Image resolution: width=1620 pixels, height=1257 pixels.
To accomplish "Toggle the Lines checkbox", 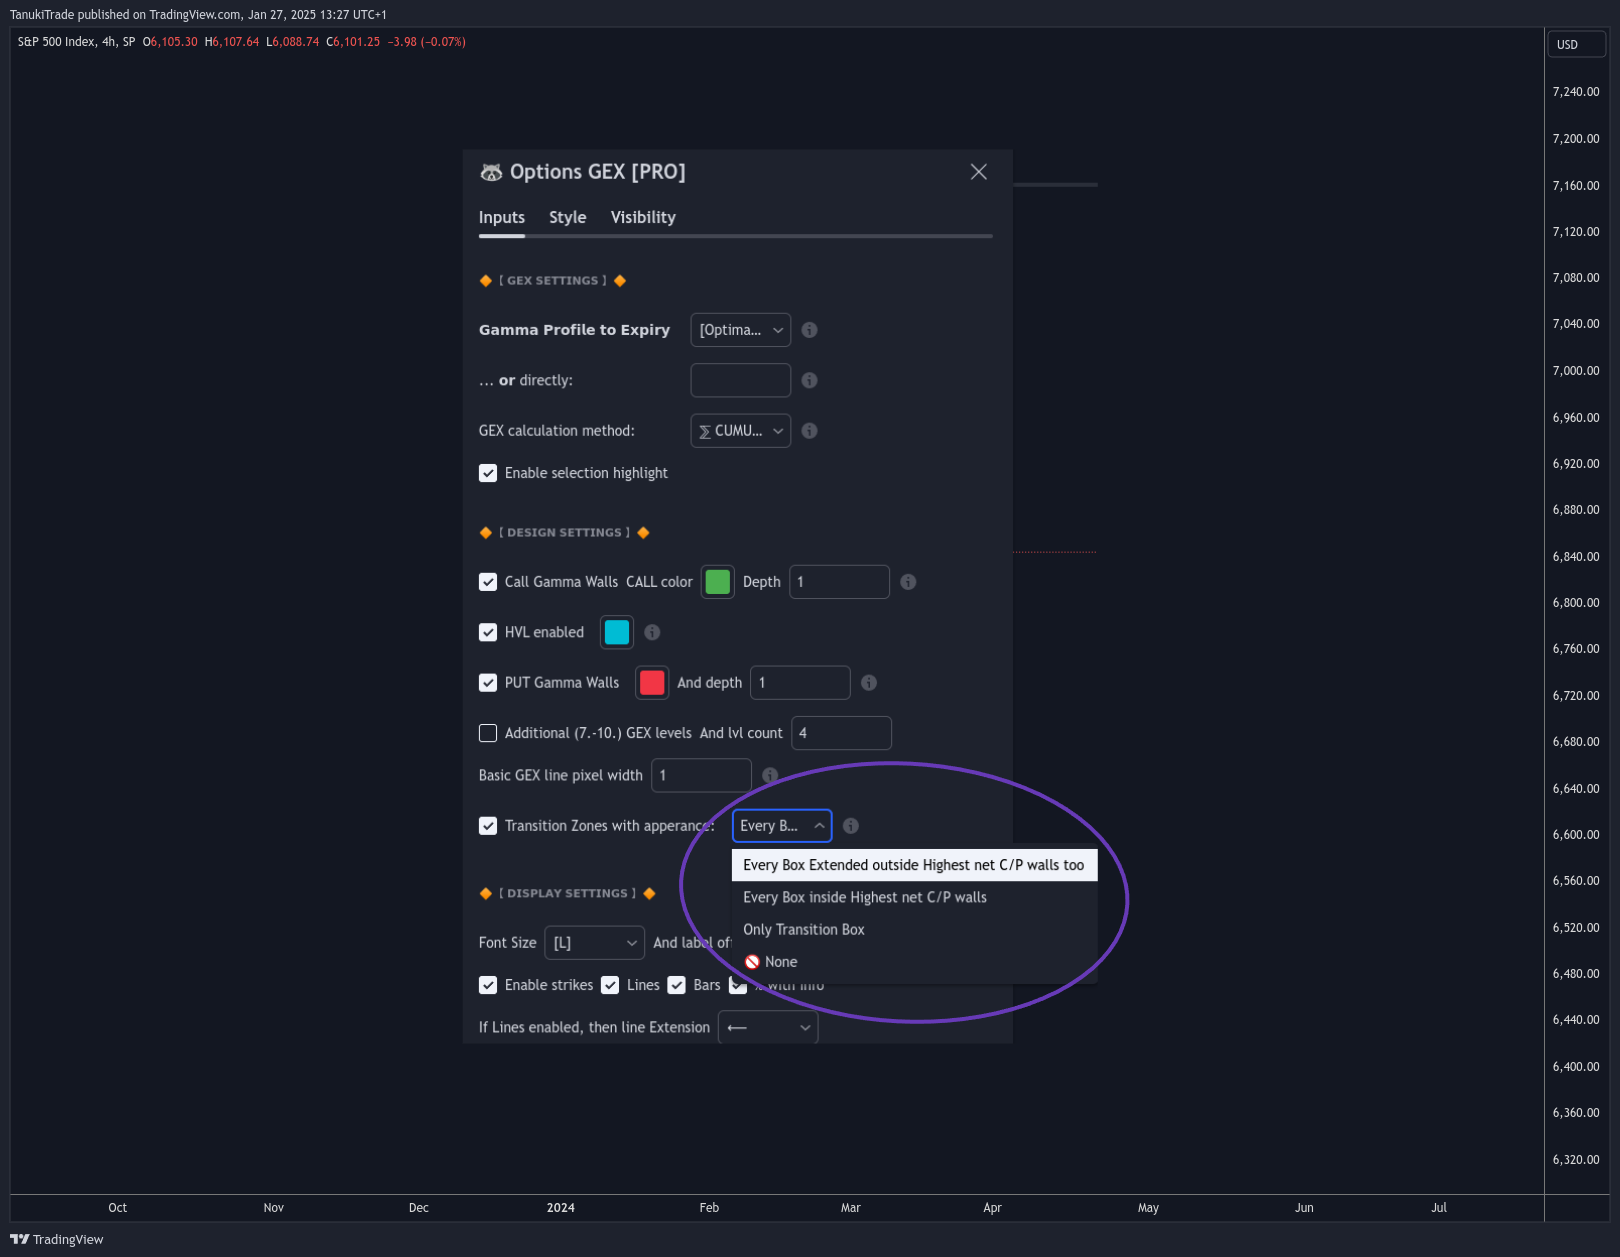I will point(610,985).
